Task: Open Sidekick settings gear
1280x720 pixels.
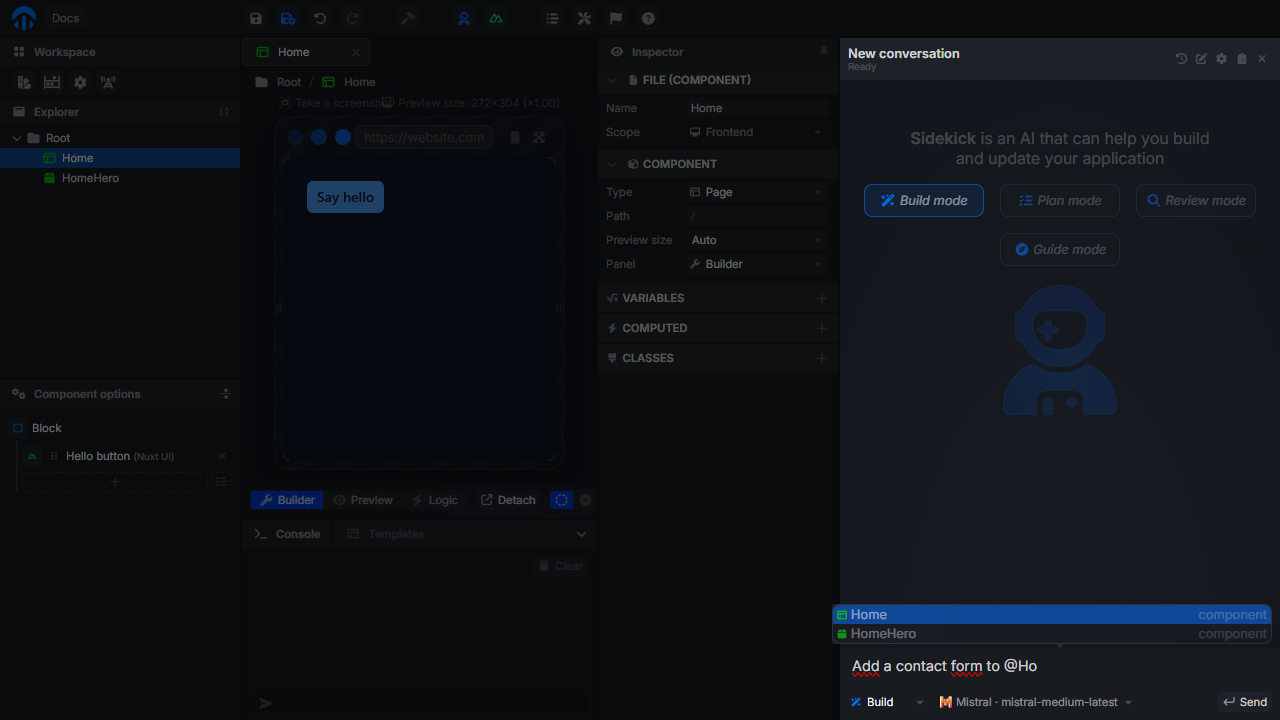Action: point(1221,59)
